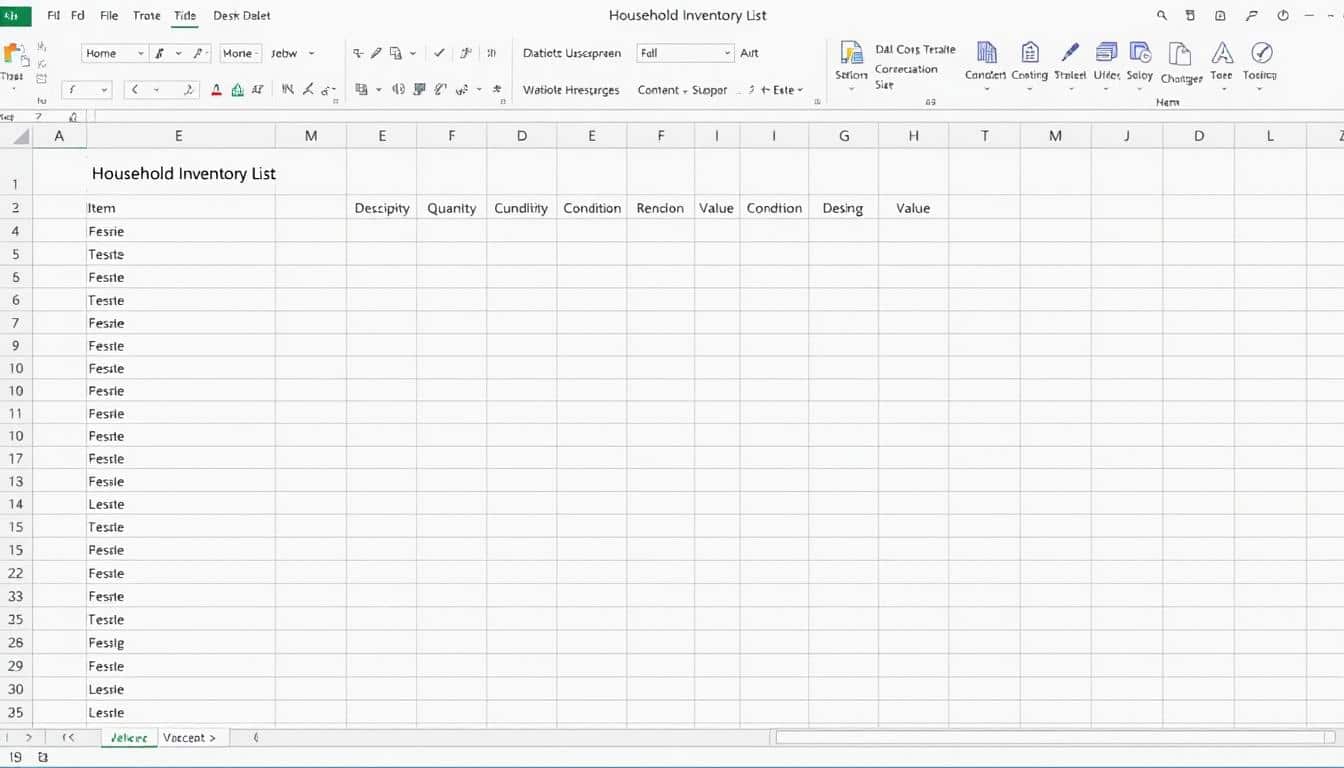1344x768 pixels.
Task: Open the File ribbon tab
Action: (x=109, y=15)
